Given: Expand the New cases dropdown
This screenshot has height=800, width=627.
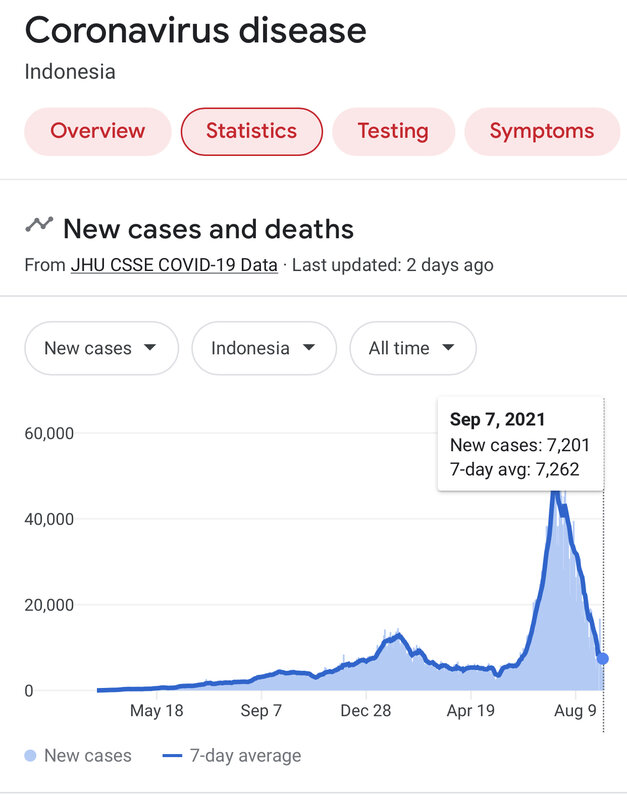Looking at the screenshot, I should click(x=101, y=348).
